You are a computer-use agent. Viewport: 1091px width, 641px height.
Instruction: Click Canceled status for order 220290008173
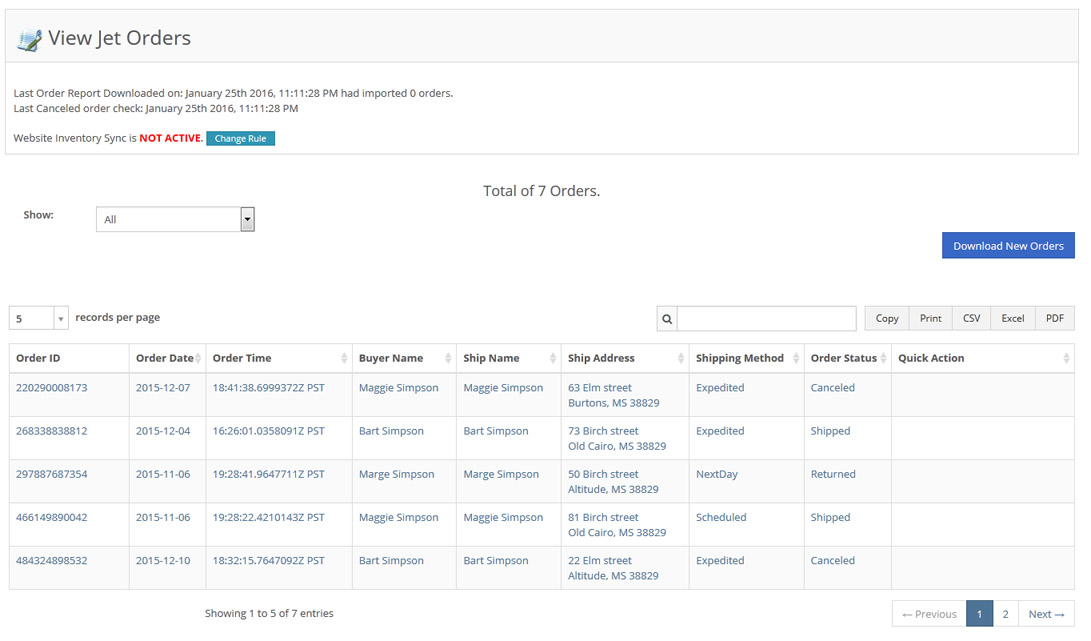(x=832, y=388)
